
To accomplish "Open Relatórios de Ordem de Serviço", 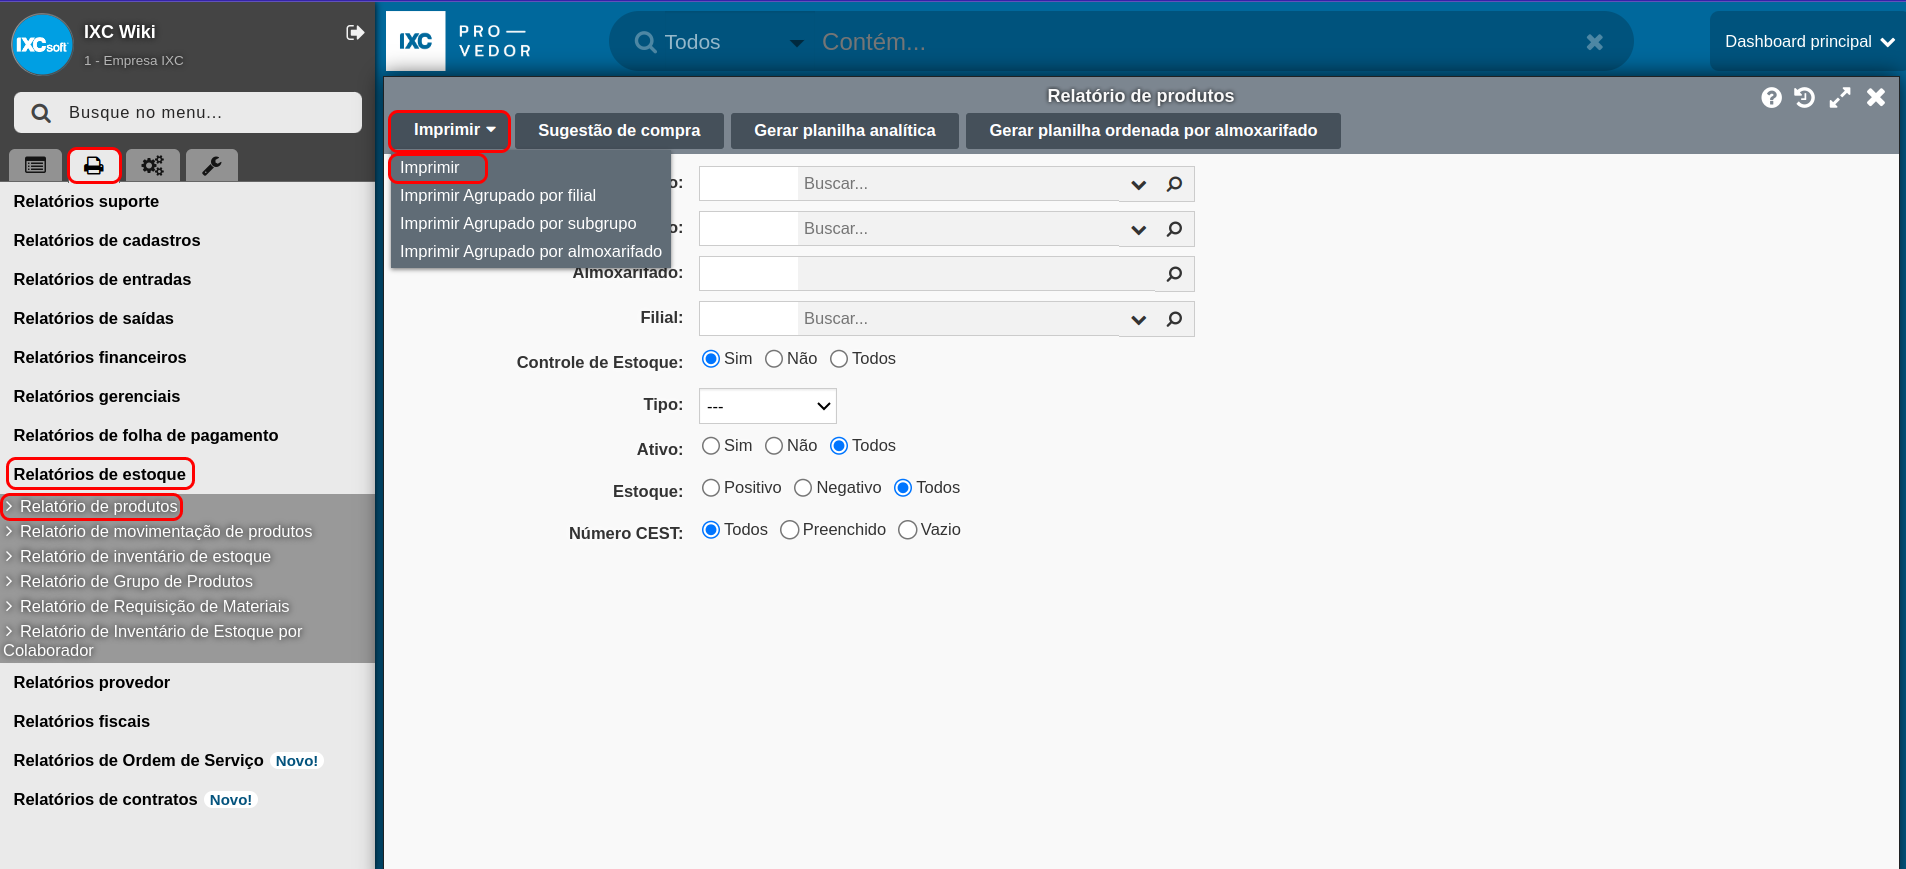I will (x=139, y=760).
